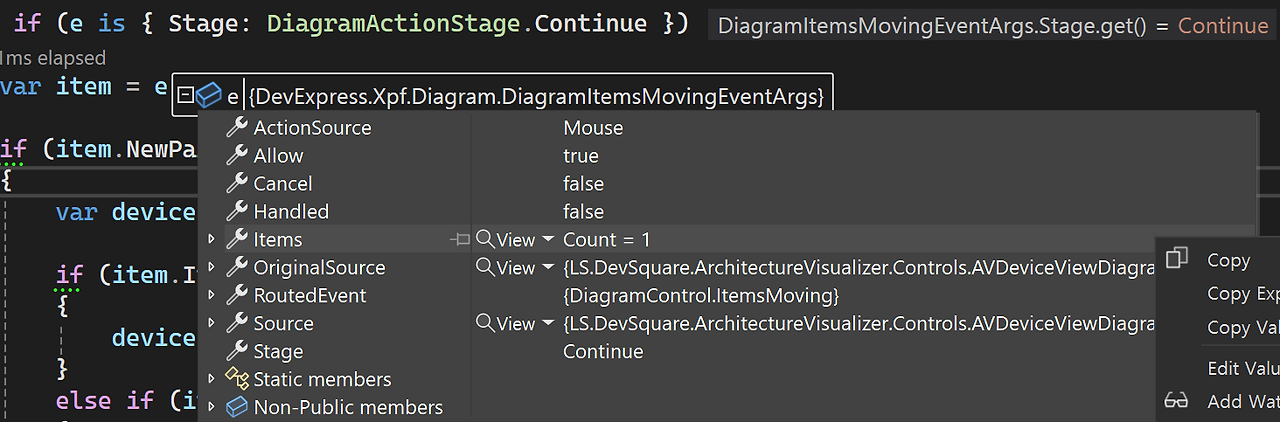Viewport: 1280px width, 422px height.
Task: Select the Stage value Continue
Action: click(x=603, y=351)
